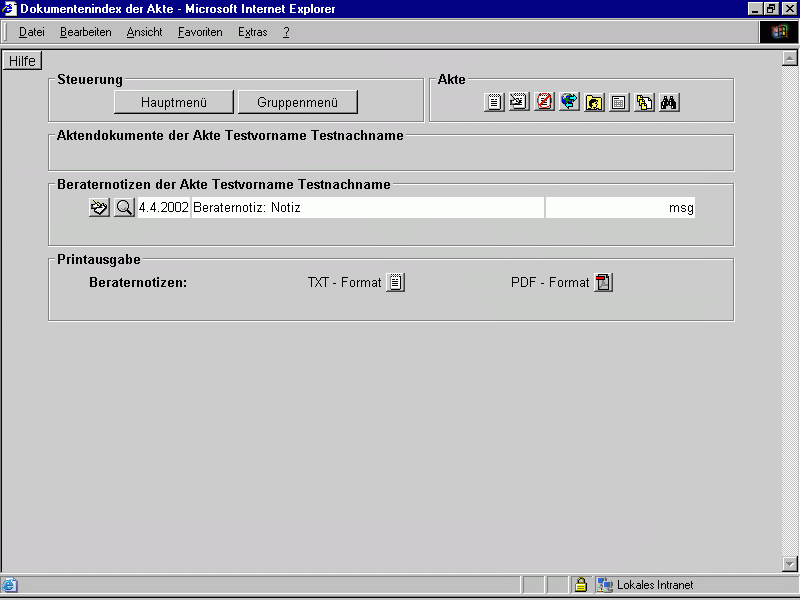Click the image document icon in Akte
This screenshot has height=600, width=800.
pyautogui.click(x=519, y=102)
